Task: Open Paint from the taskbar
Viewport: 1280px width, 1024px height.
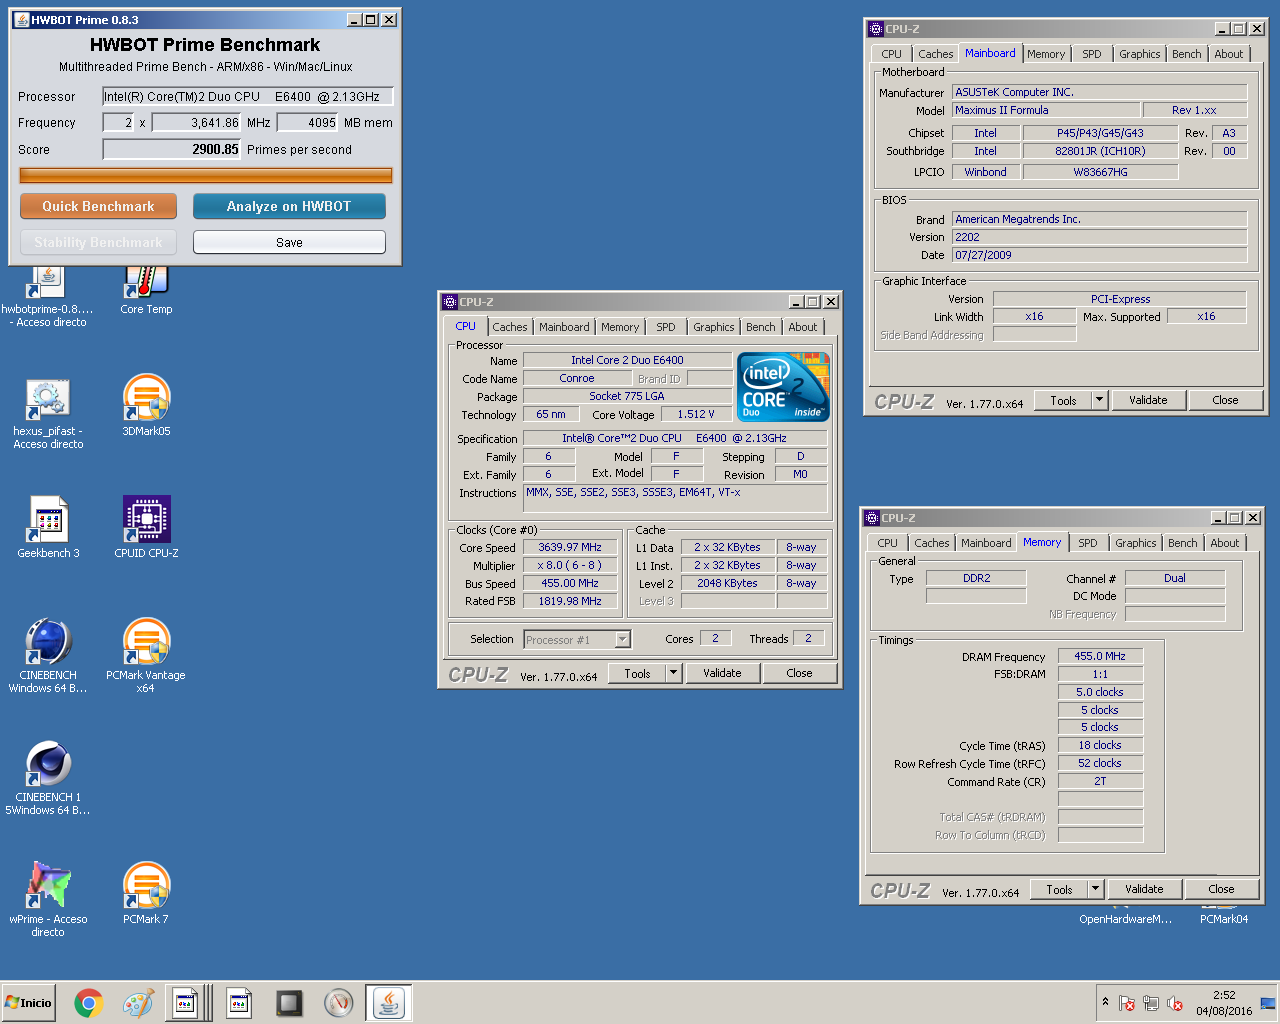Action: pos(138,1003)
